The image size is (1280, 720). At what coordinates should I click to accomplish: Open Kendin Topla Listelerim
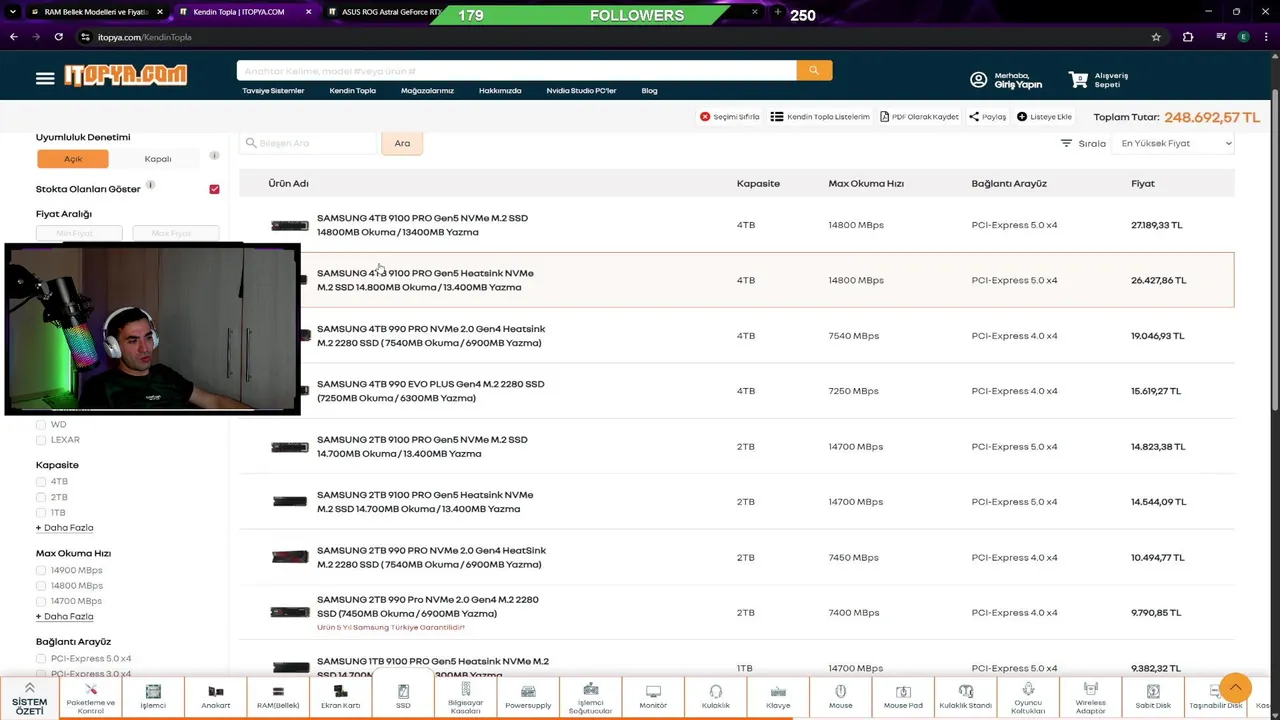(x=820, y=117)
